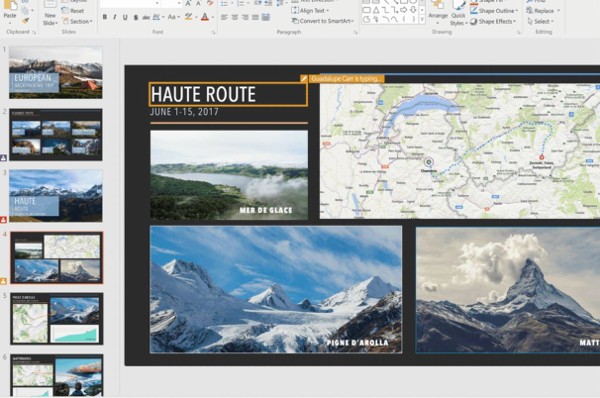Open Shape Outline dropdown
The width and height of the screenshot is (600, 398).
[x=494, y=11]
